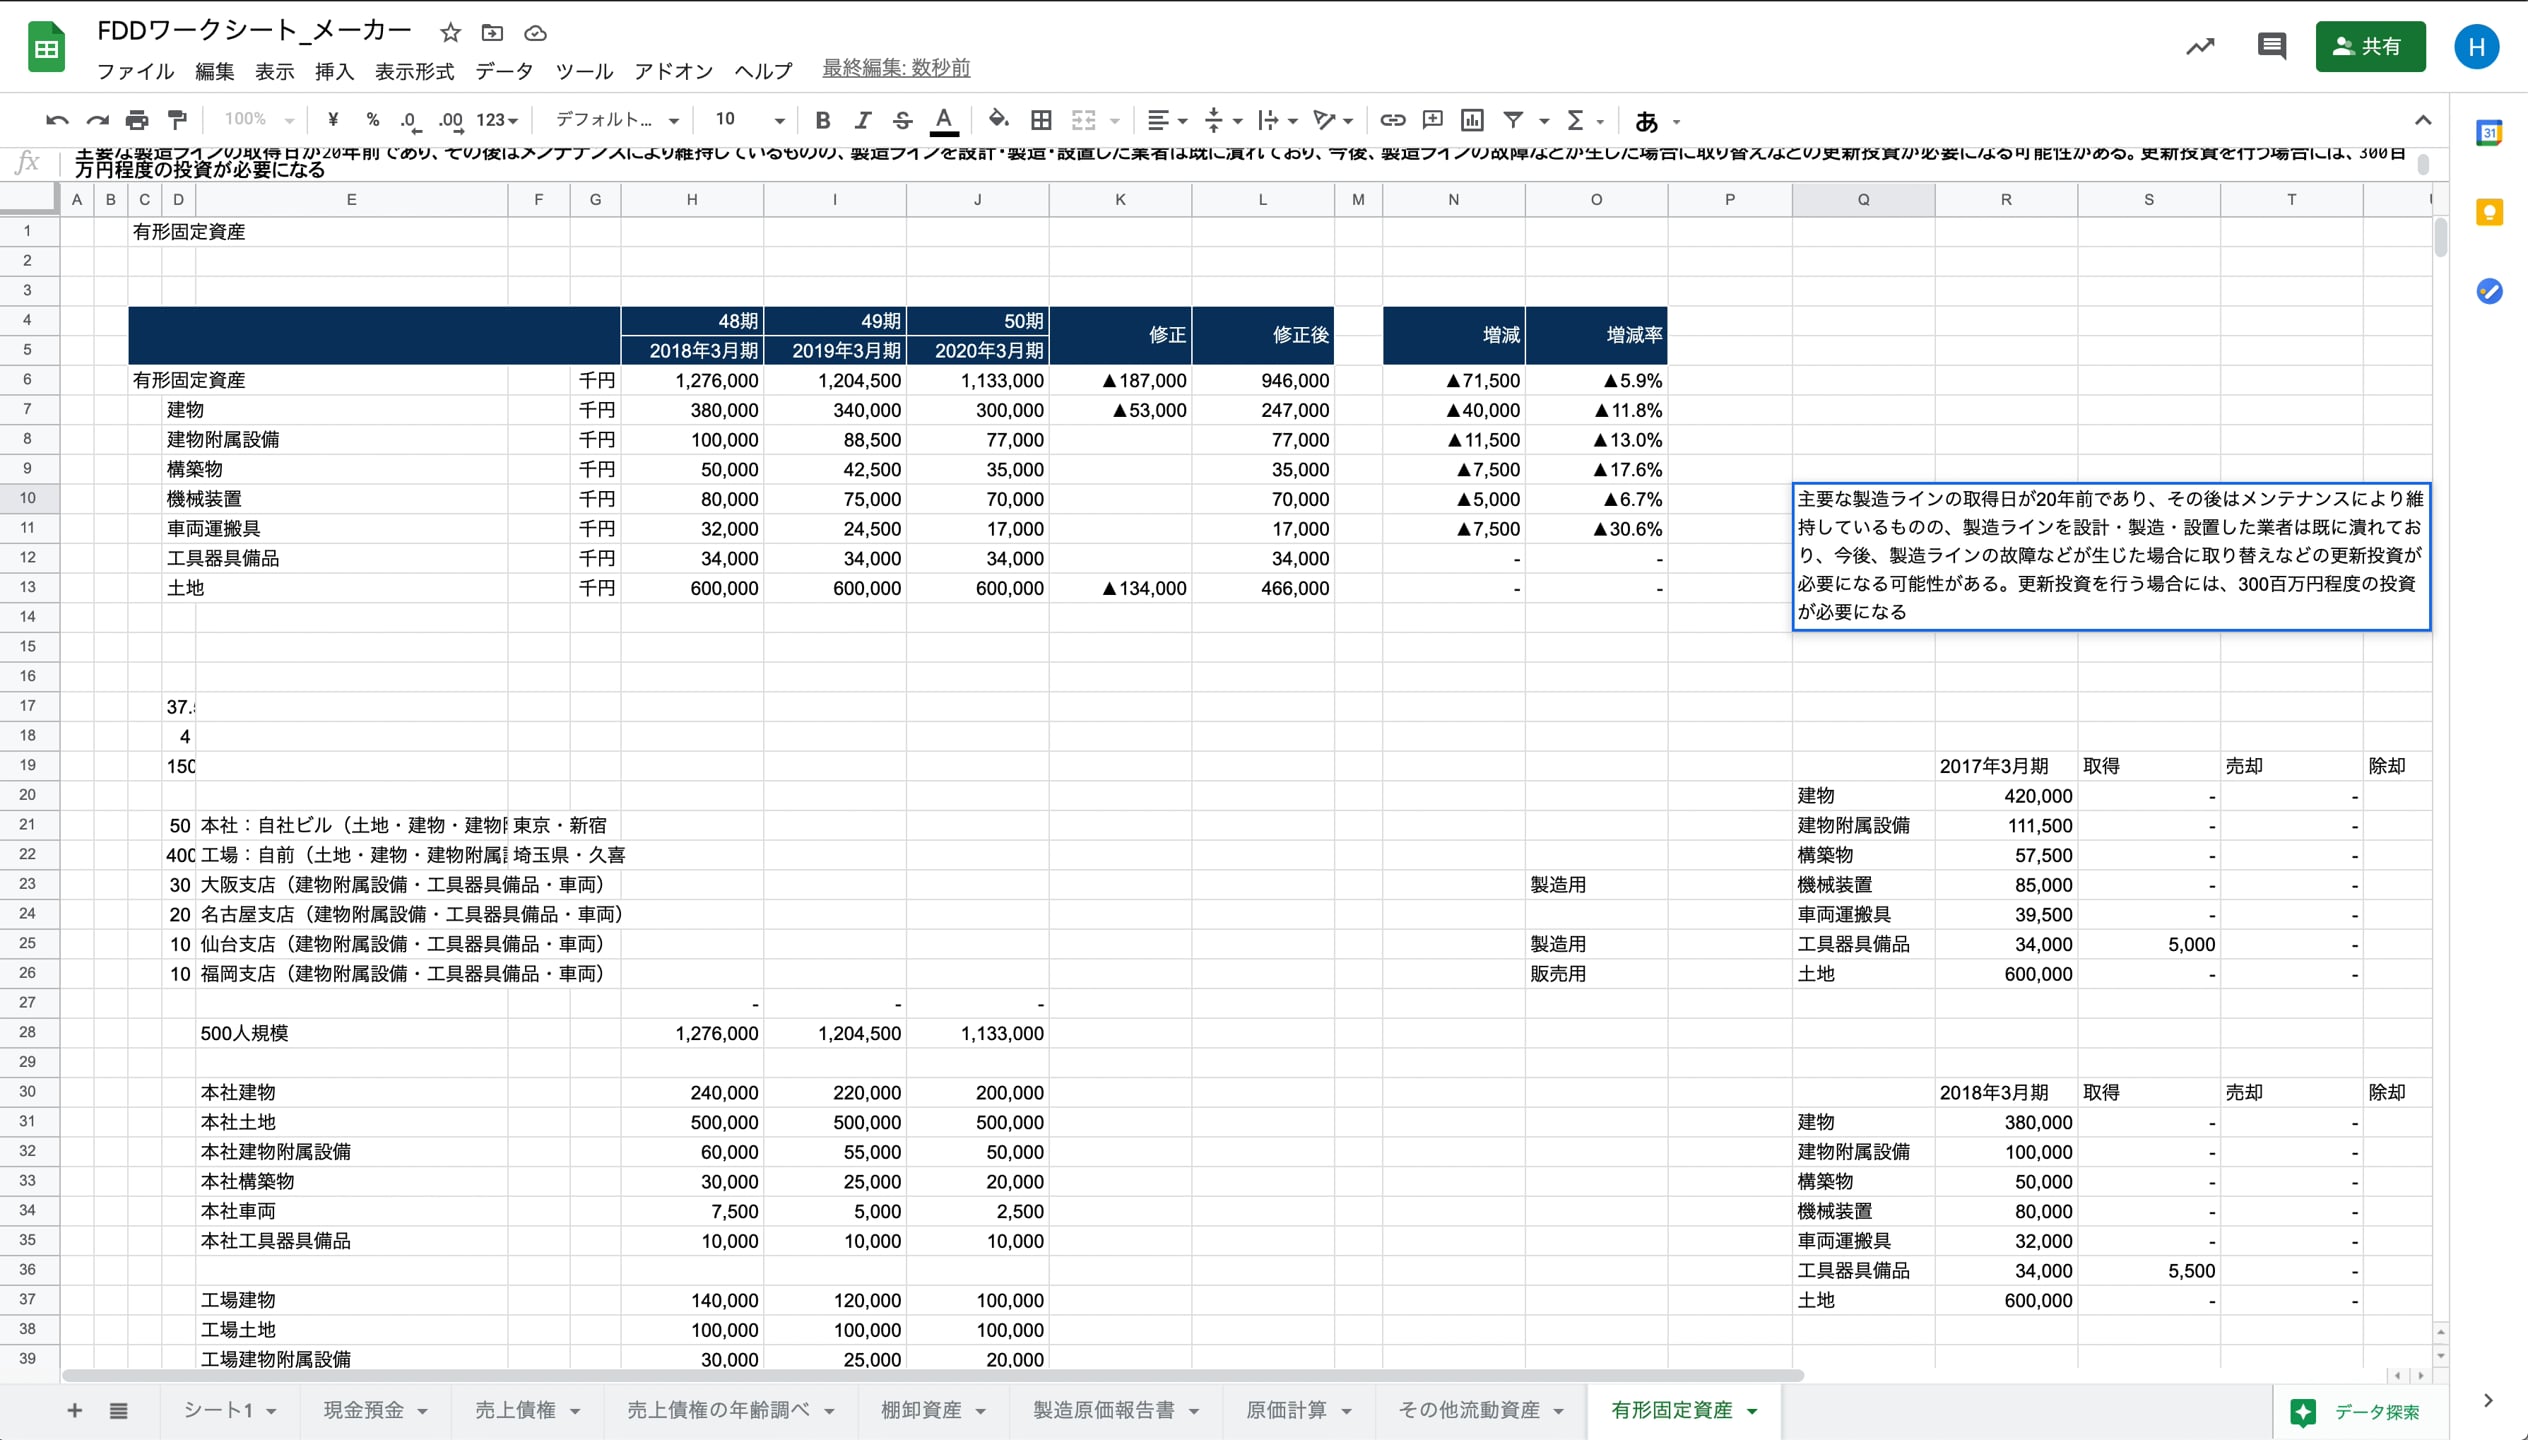Click the paint format roller icon
2528x1440 pixels.
tap(178, 120)
